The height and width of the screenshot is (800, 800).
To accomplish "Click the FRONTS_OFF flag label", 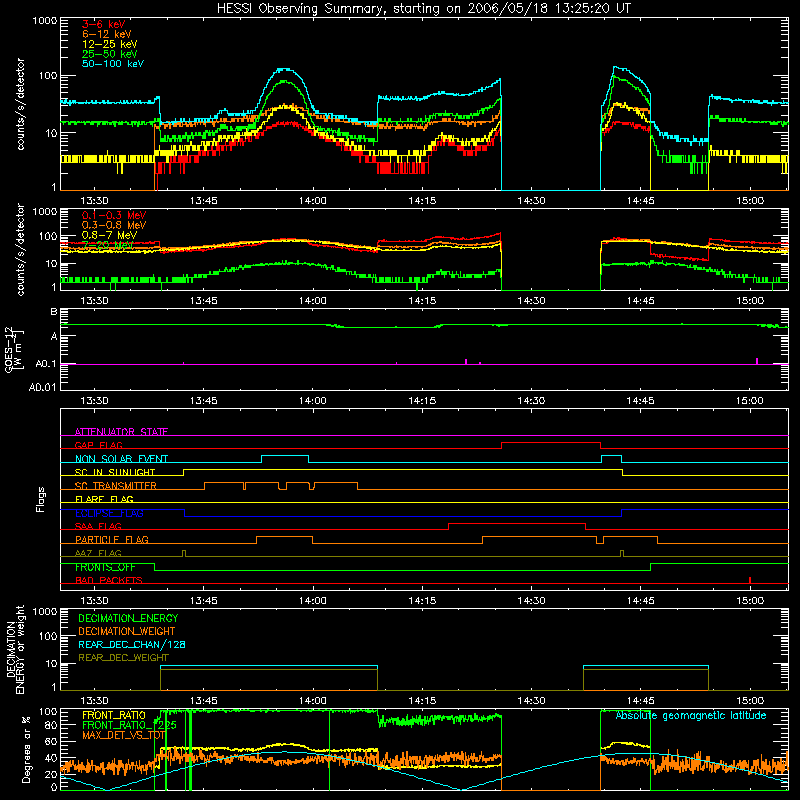I will click(x=105, y=567).
